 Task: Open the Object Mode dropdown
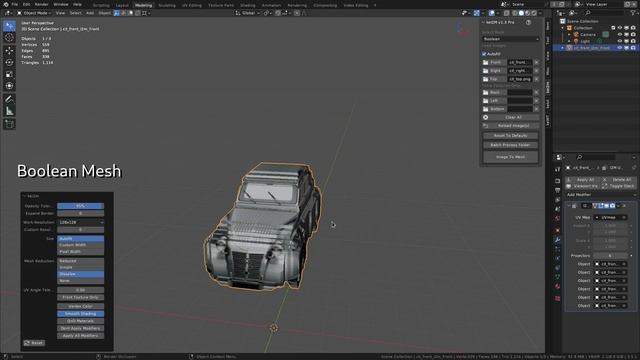click(x=34, y=13)
